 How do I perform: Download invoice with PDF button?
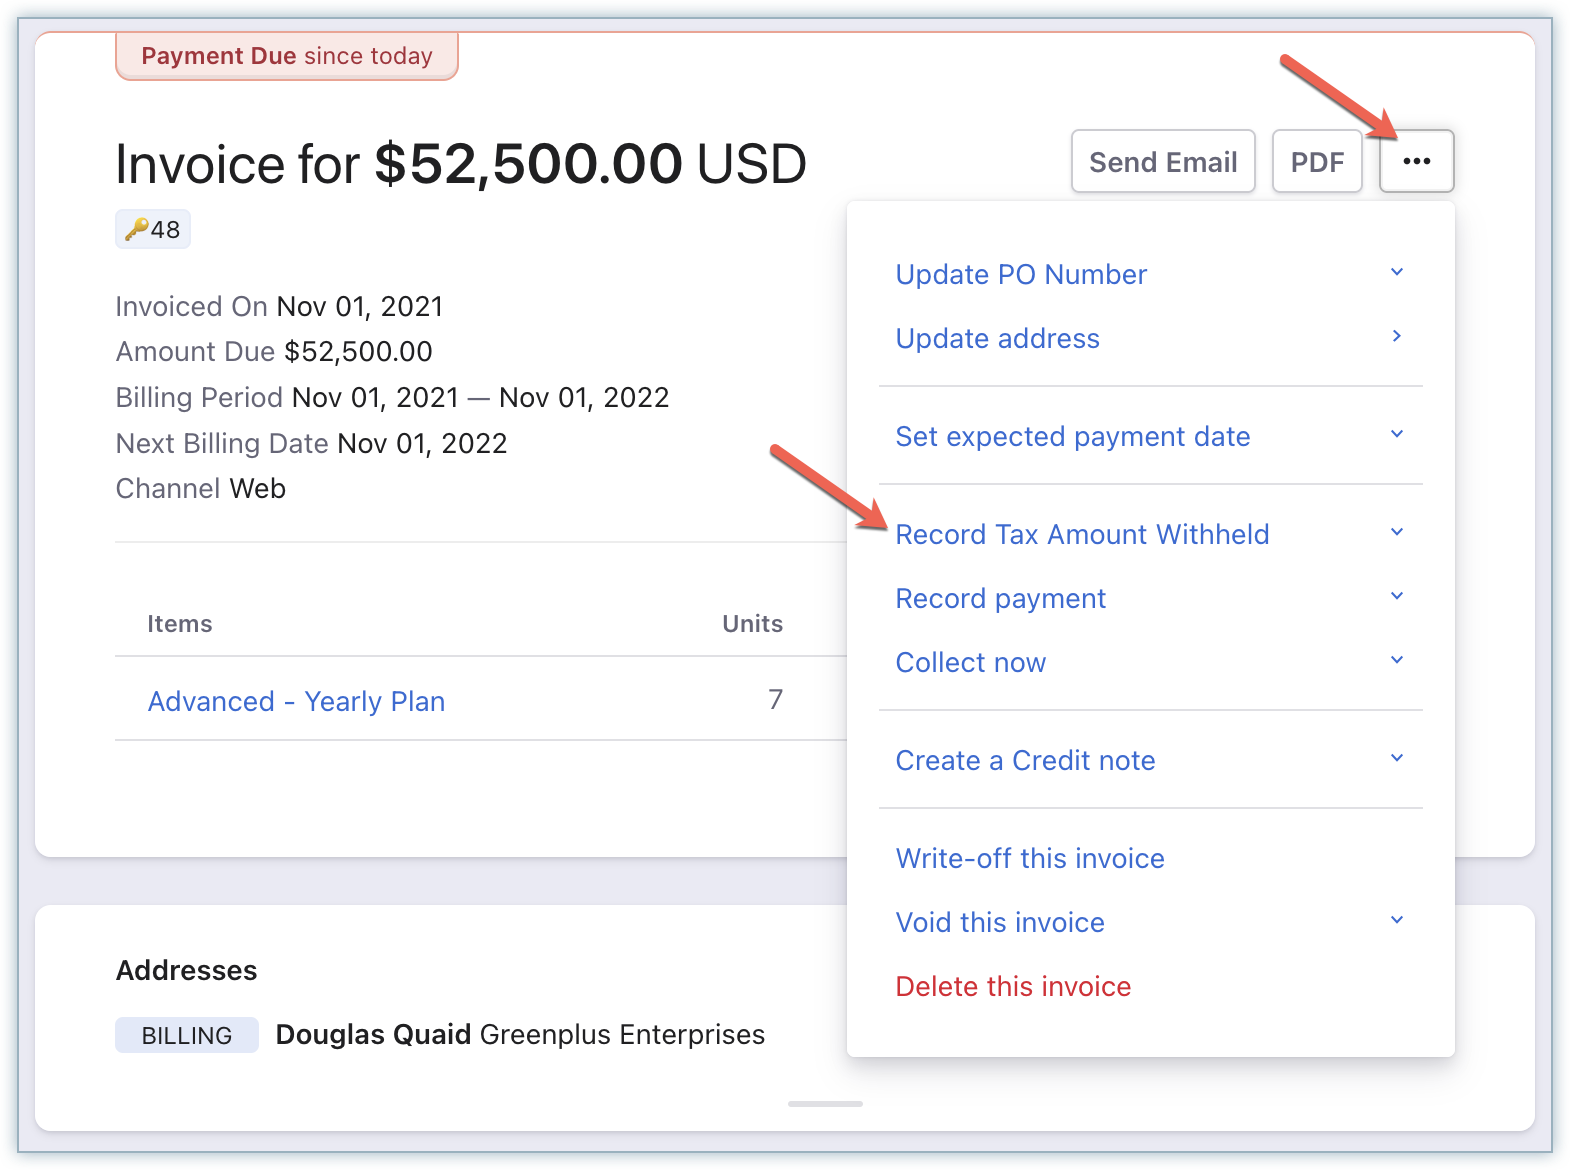point(1316,162)
